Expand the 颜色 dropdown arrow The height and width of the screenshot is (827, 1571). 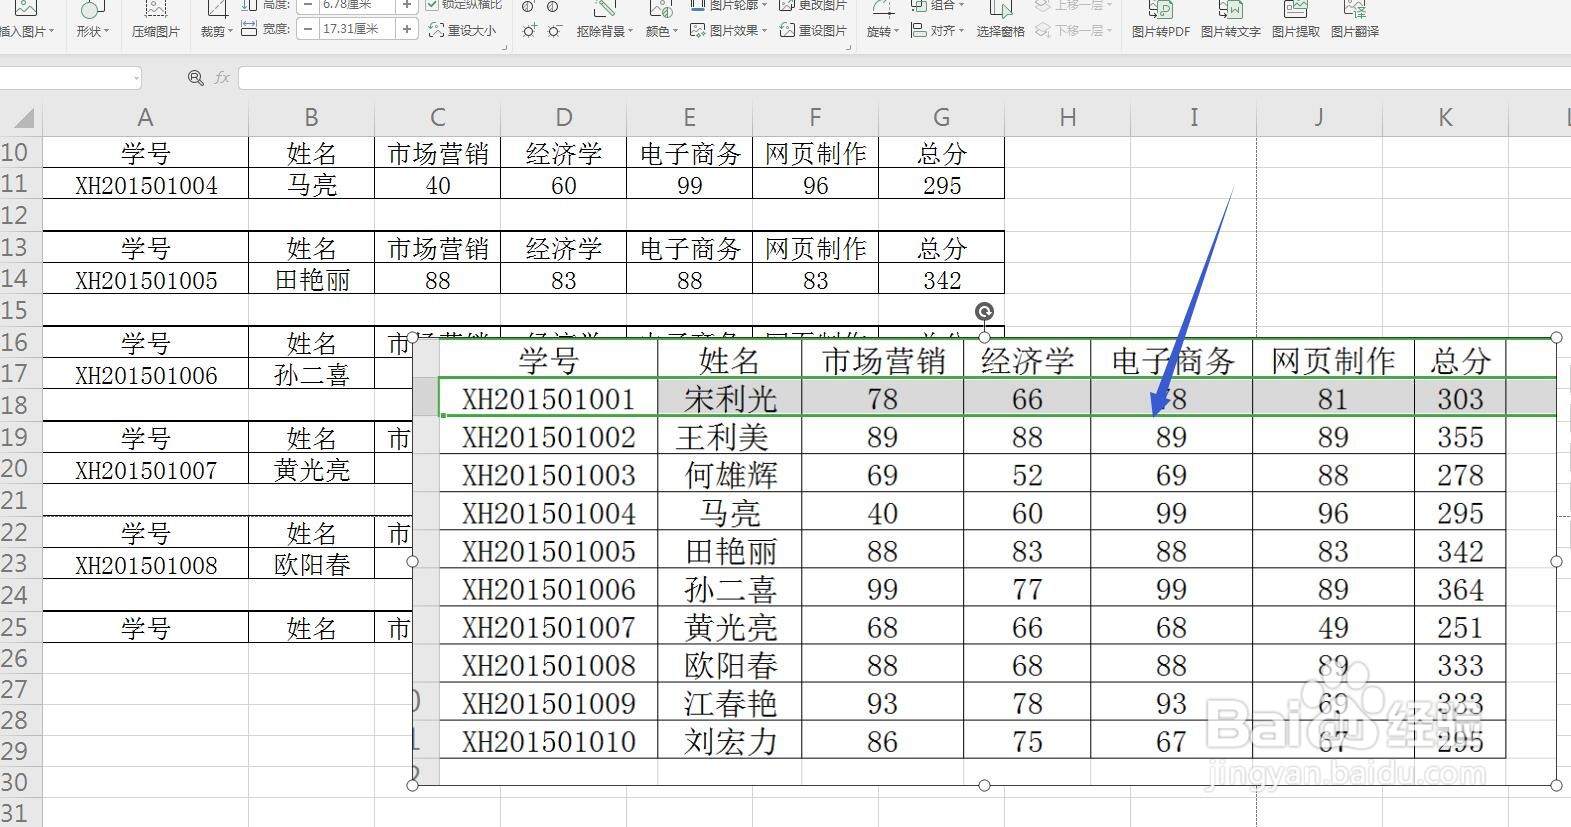coord(675,31)
